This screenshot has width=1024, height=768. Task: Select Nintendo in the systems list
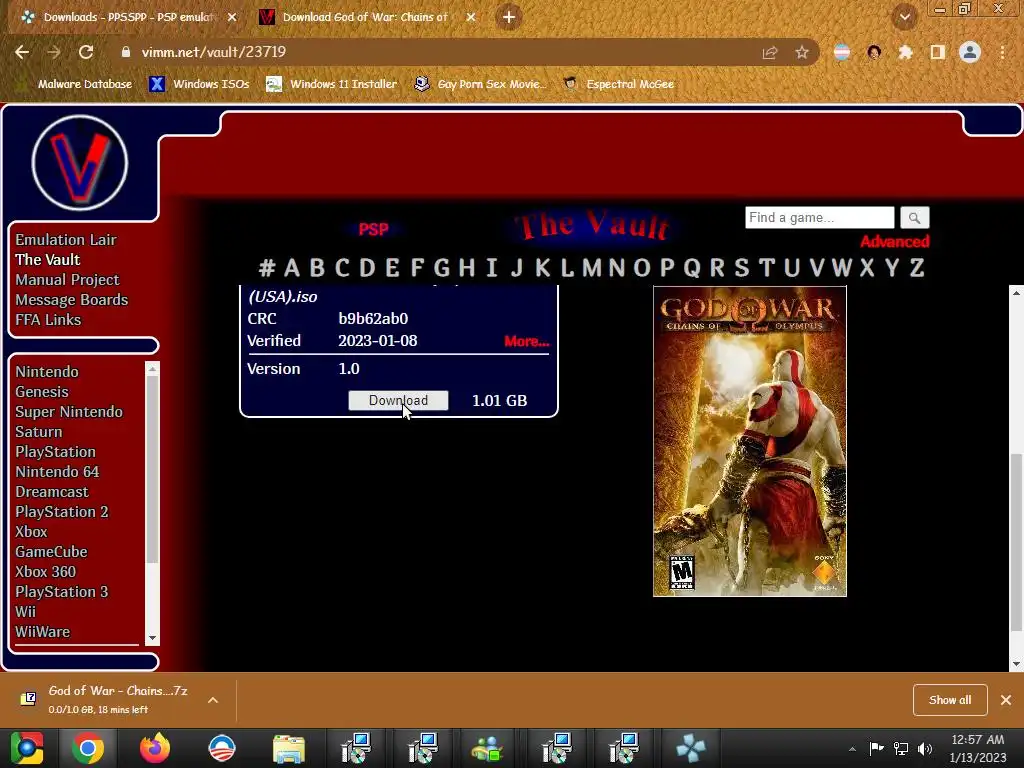point(47,372)
